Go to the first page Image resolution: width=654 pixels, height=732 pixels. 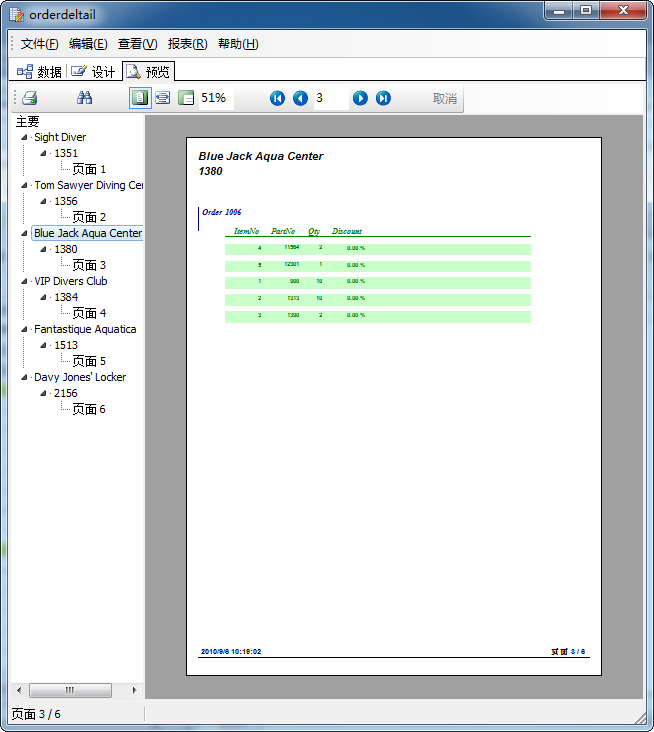click(277, 98)
